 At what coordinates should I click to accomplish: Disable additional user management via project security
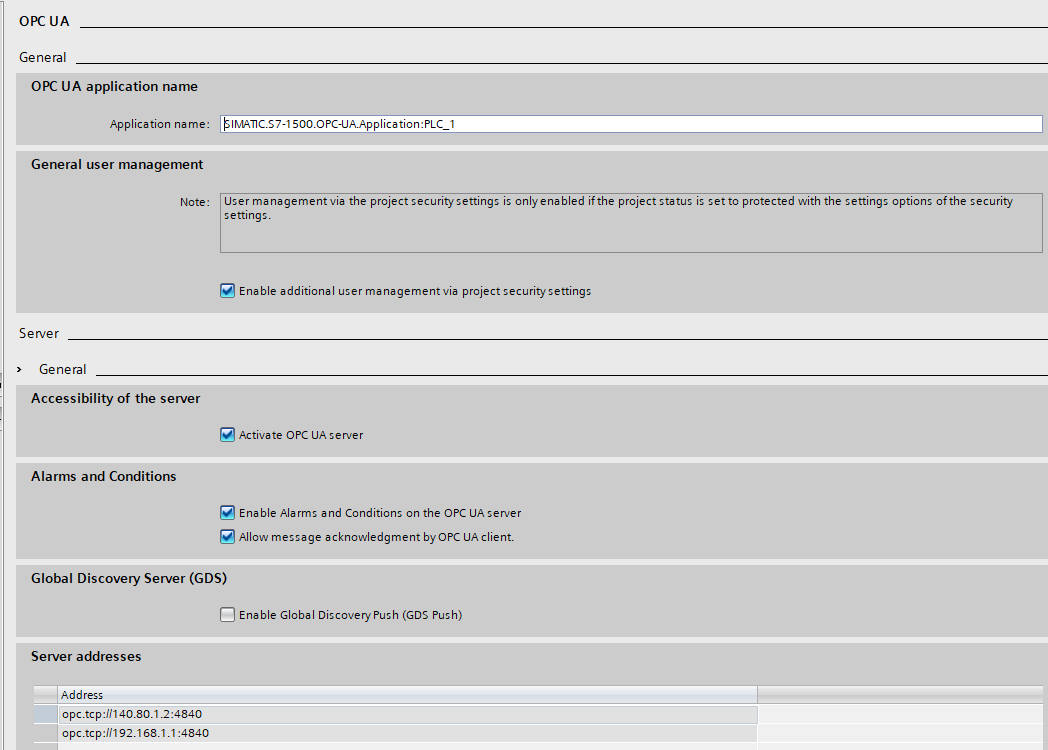click(227, 291)
